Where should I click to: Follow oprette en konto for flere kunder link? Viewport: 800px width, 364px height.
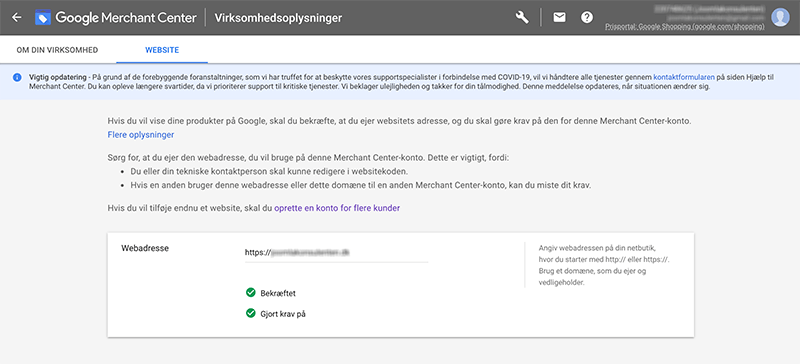point(337,208)
